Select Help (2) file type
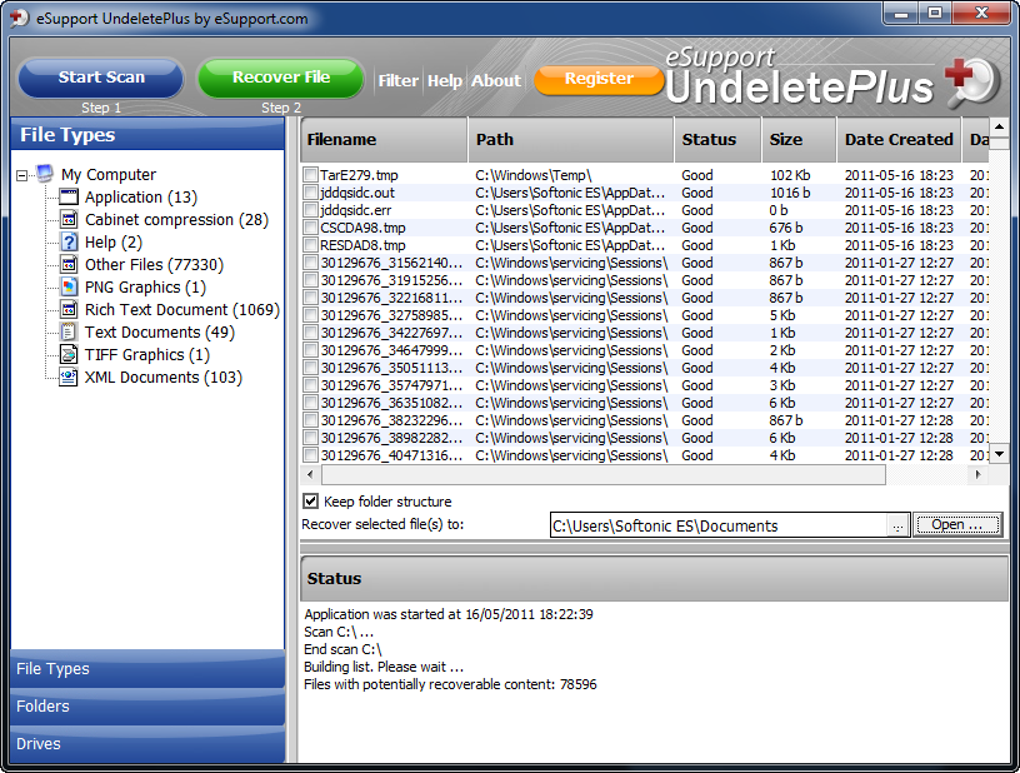 pos(113,242)
